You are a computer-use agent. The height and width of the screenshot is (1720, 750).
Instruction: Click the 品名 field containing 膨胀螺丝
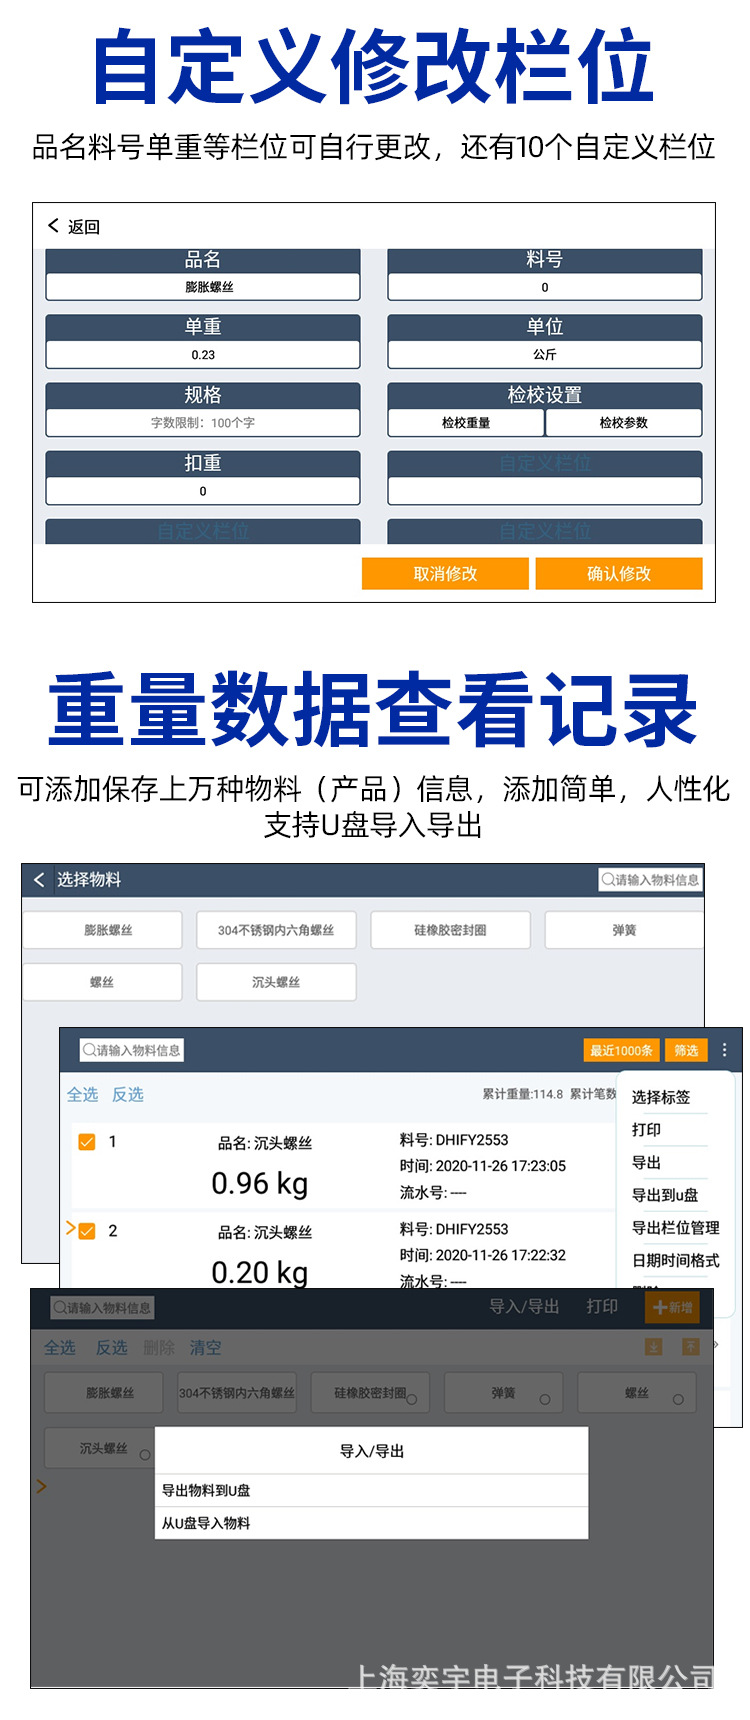point(203,287)
